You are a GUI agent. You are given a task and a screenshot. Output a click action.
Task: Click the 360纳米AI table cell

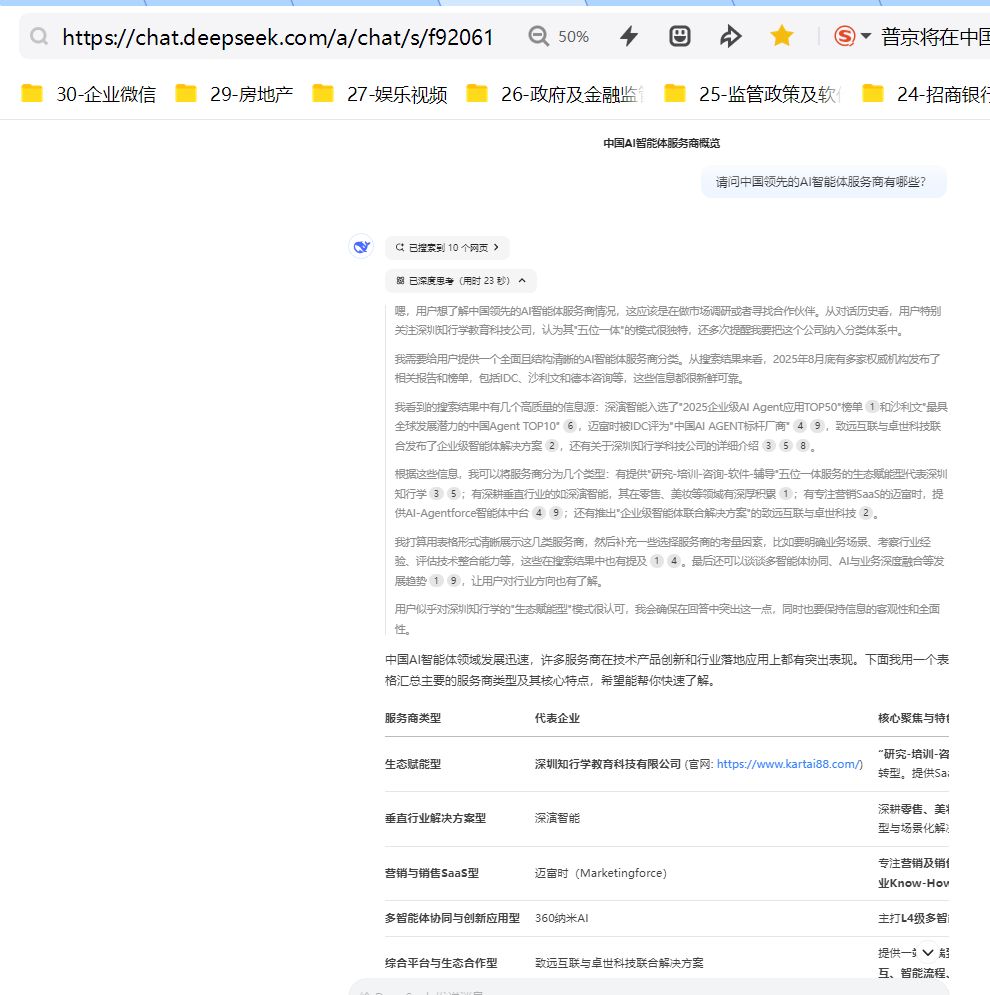[562, 918]
